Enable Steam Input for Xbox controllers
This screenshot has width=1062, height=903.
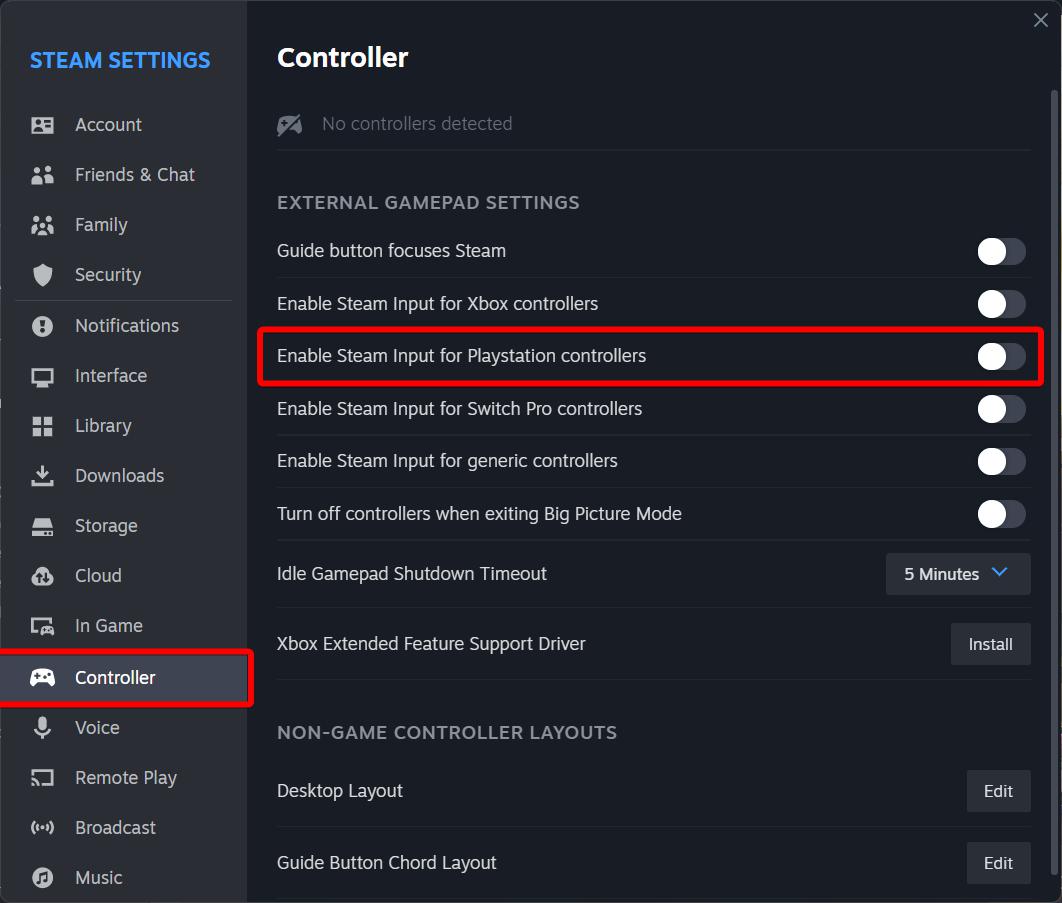tap(1001, 304)
